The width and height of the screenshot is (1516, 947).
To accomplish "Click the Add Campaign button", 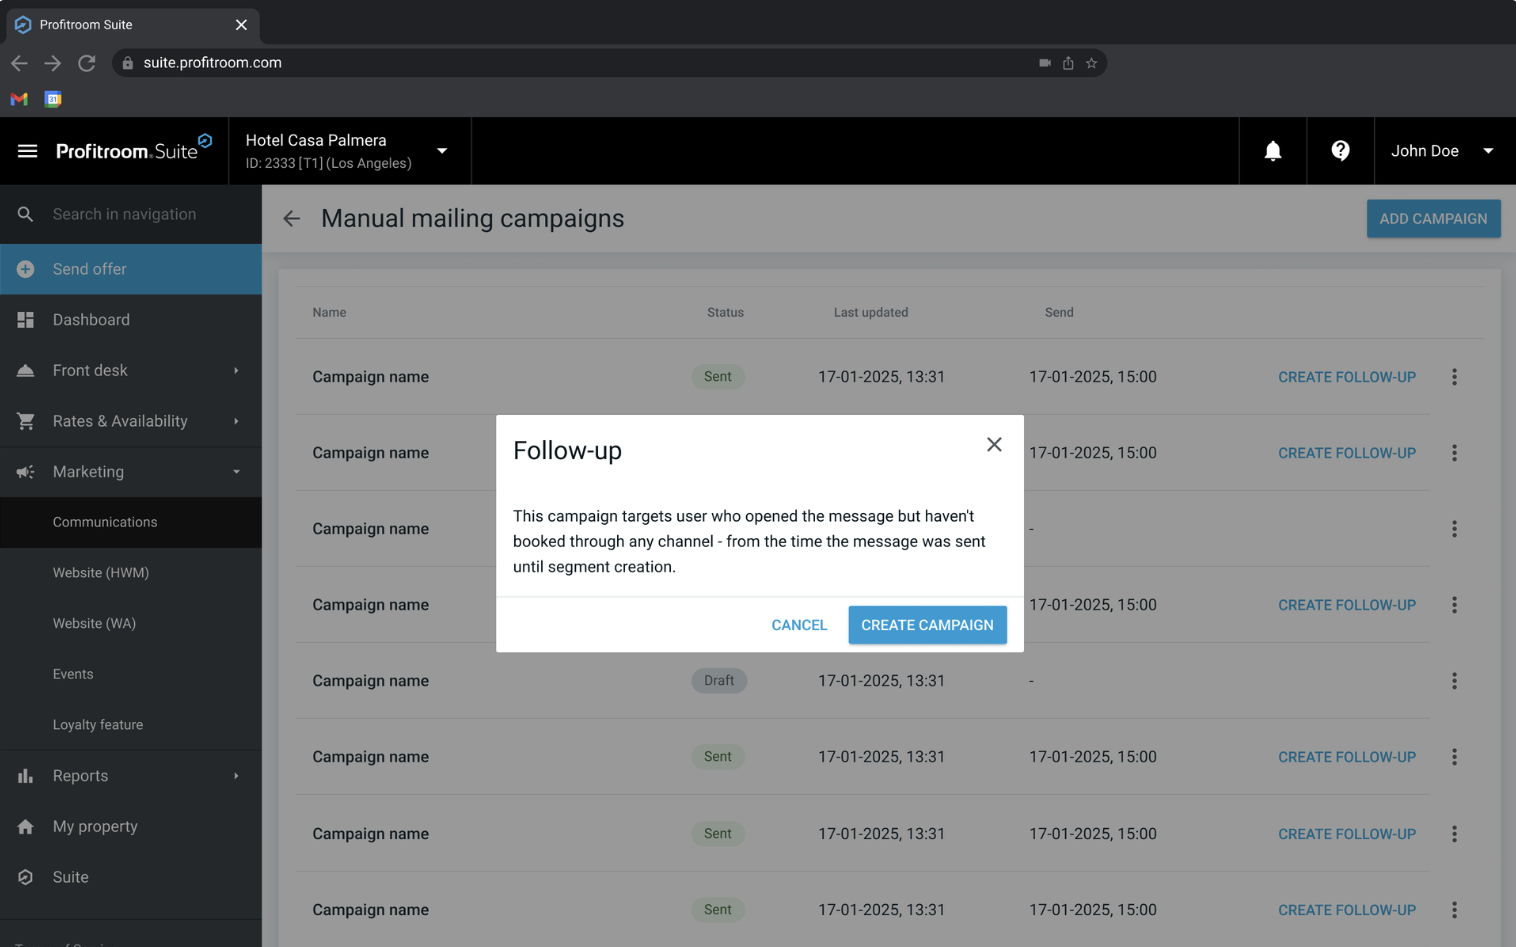I will [x=1432, y=219].
